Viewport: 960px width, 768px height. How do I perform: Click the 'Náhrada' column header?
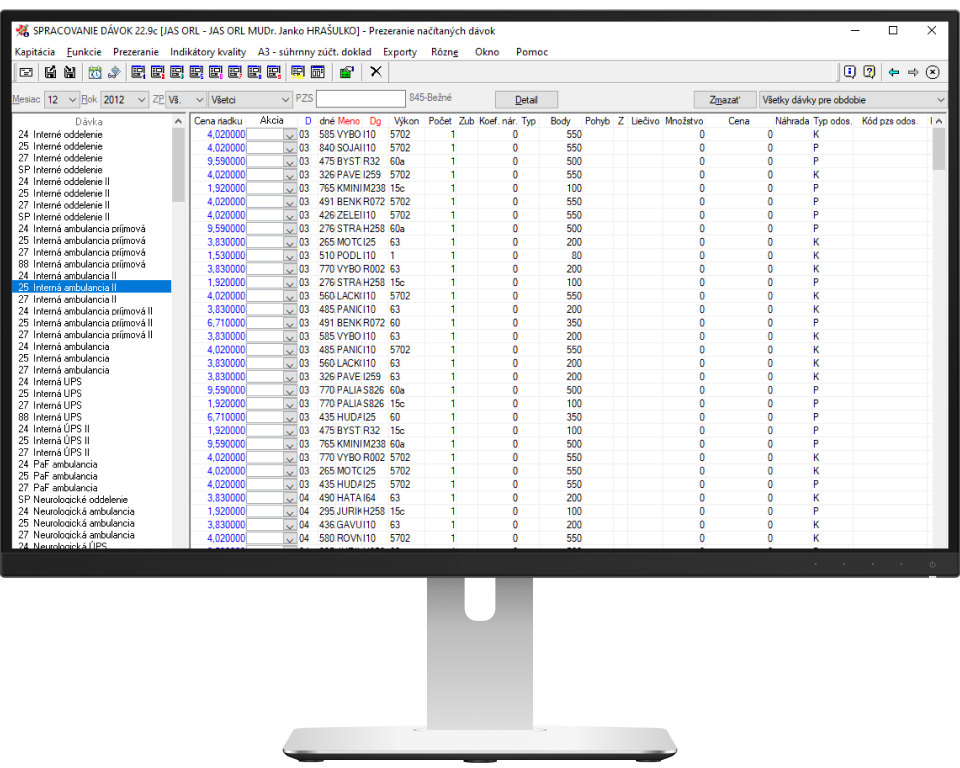tap(792, 121)
